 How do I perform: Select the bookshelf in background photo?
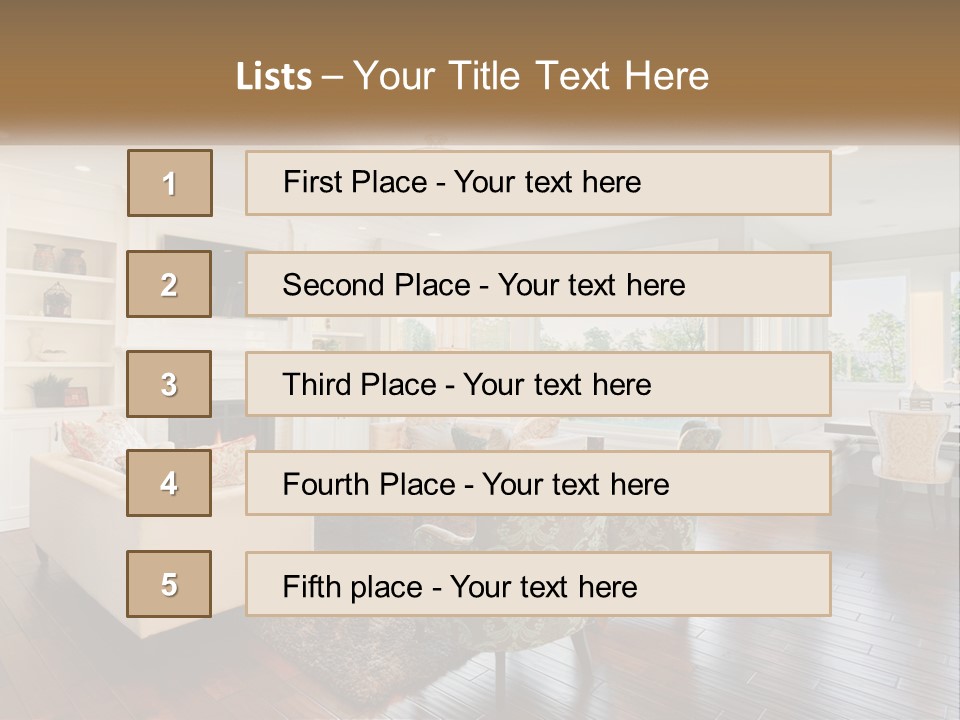(60, 318)
